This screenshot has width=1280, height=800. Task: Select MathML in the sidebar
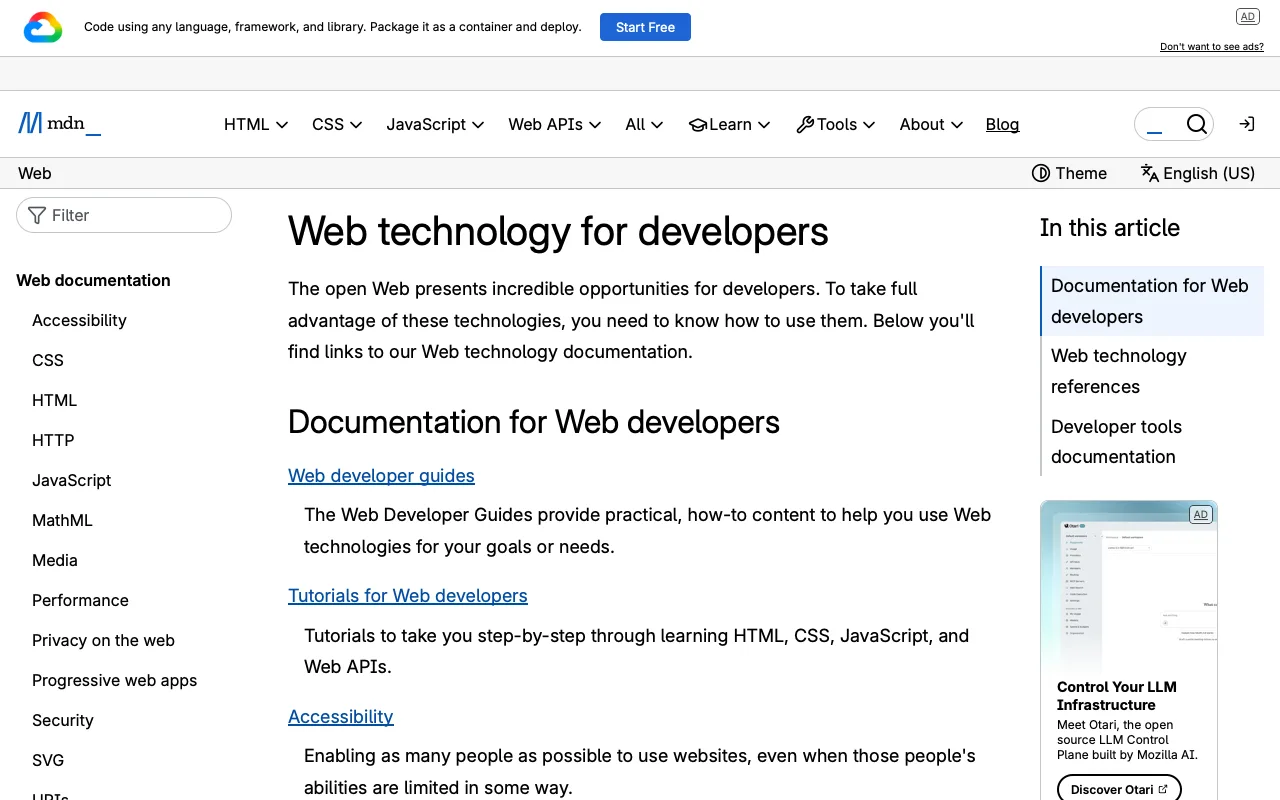click(x=62, y=520)
